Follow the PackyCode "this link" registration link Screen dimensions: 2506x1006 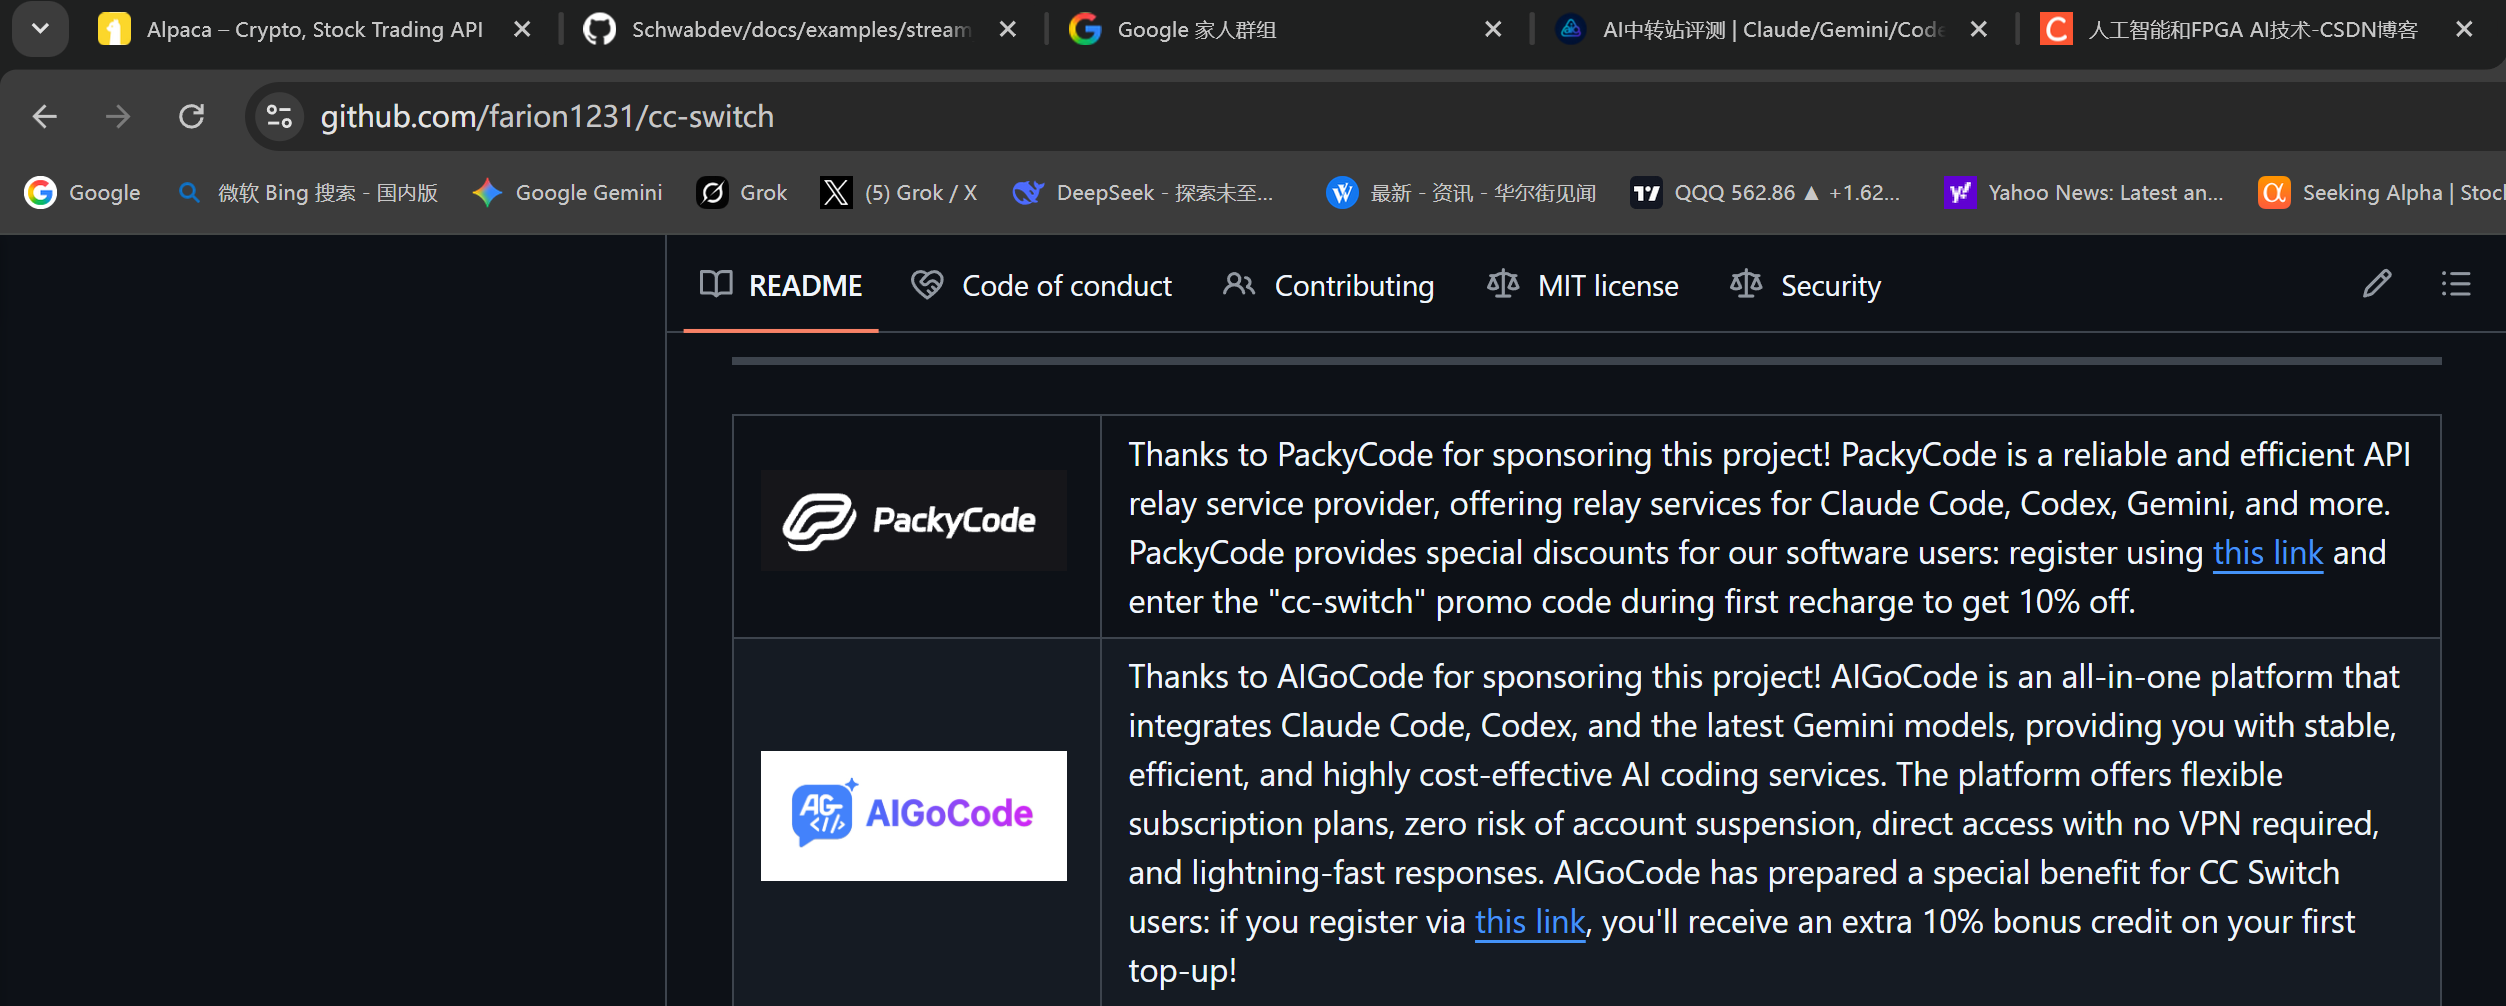point(2268,553)
